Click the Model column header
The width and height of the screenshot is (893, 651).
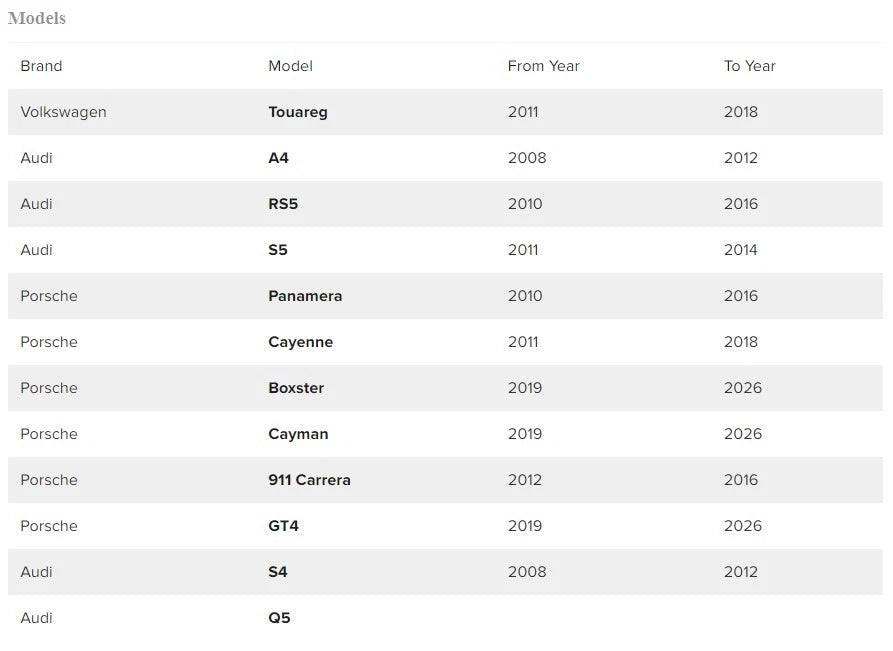(x=290, y=66)
